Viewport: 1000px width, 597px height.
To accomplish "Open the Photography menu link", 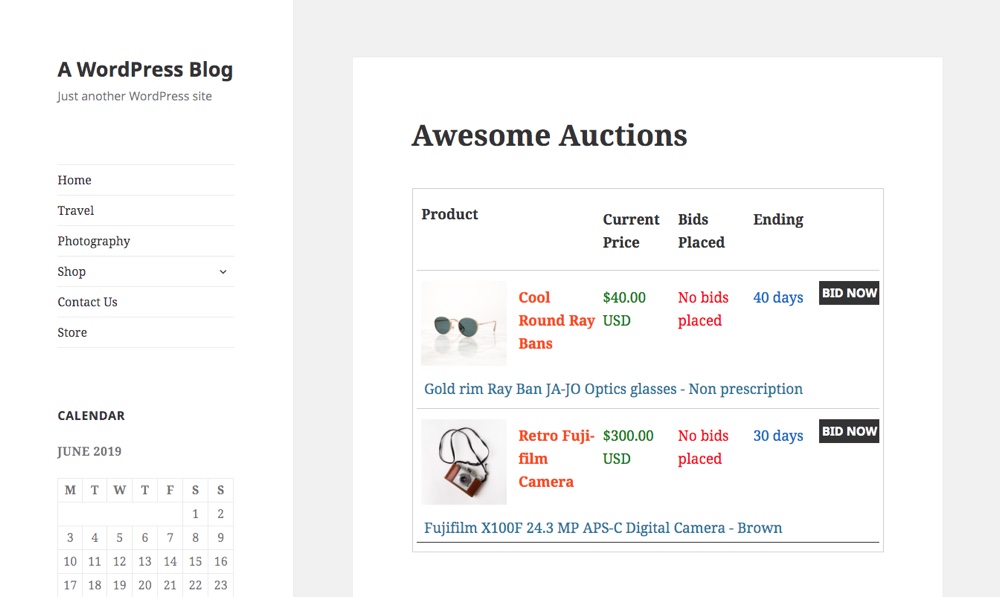I will point(94,241).
